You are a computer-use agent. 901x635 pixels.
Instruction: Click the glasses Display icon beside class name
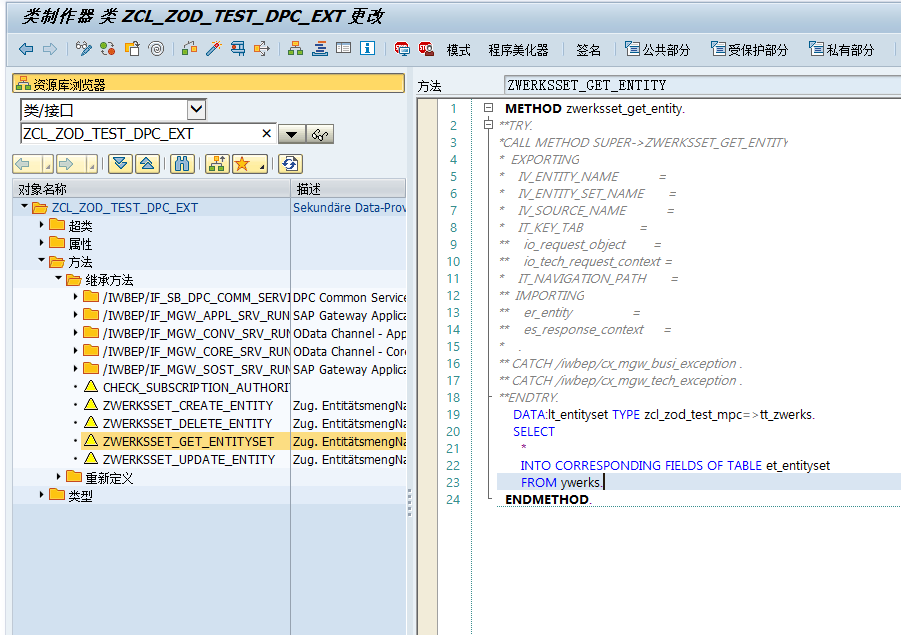(320, 134)
